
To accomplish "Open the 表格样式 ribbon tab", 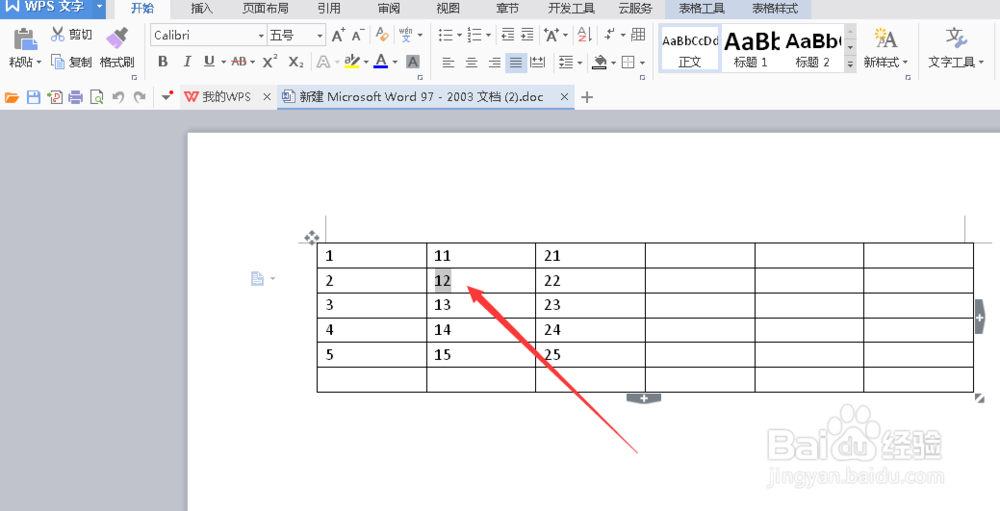I will [775, 8].
